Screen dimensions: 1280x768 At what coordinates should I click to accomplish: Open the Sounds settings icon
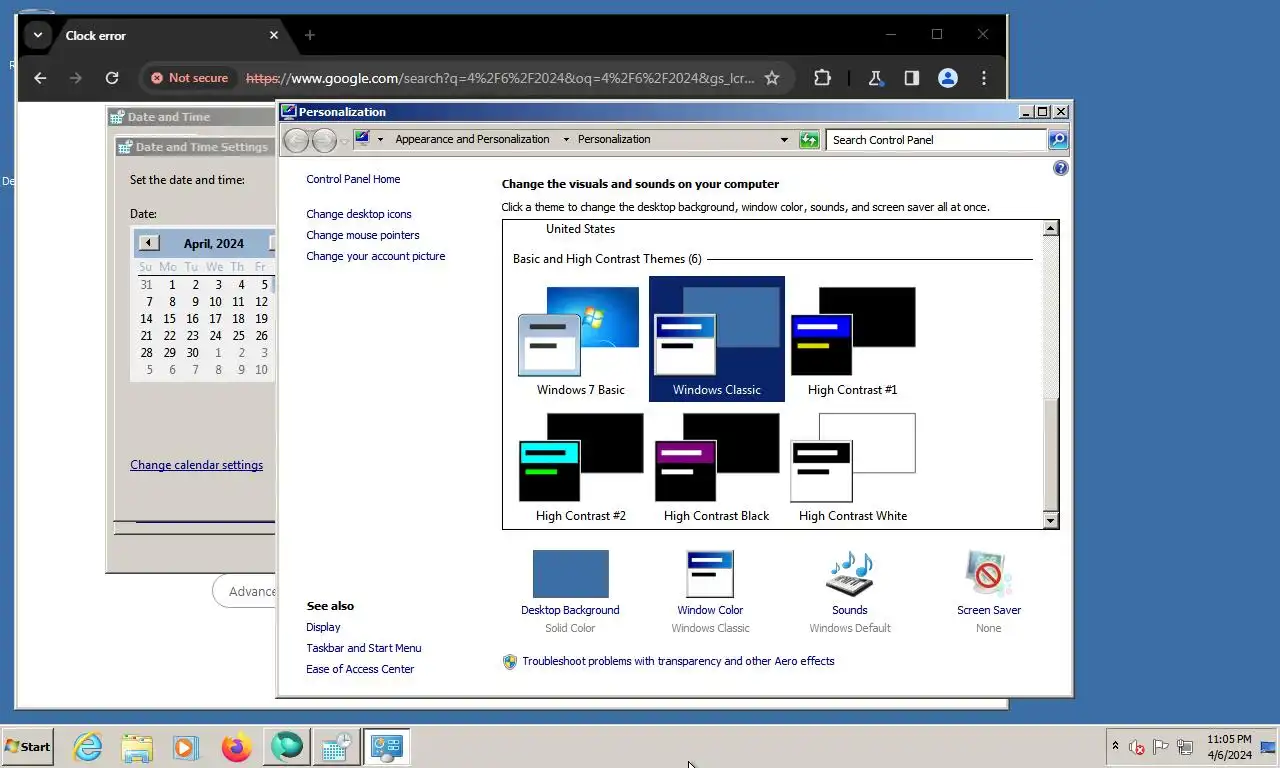(x=850, y=574)
